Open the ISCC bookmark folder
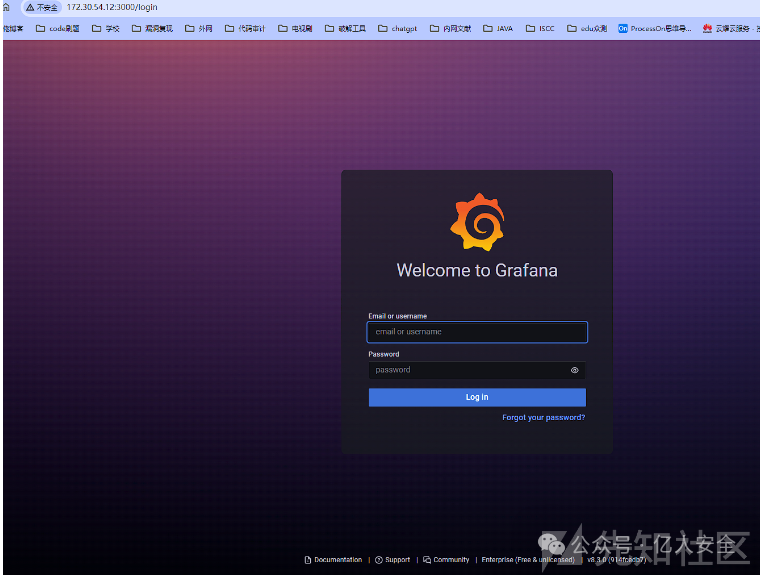 pyautogui.click(x=540, y=29)
